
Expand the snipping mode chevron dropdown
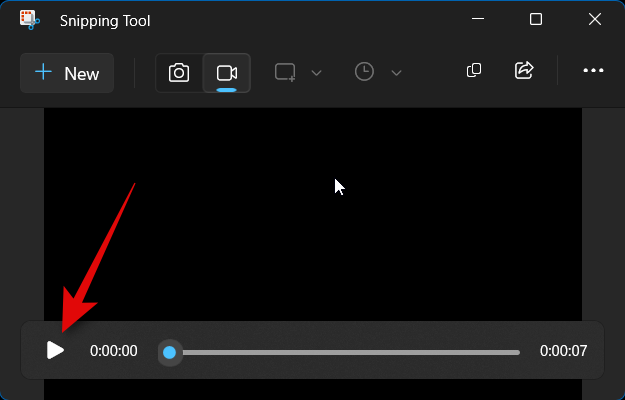pyautogui.click(x=317, y=73)
